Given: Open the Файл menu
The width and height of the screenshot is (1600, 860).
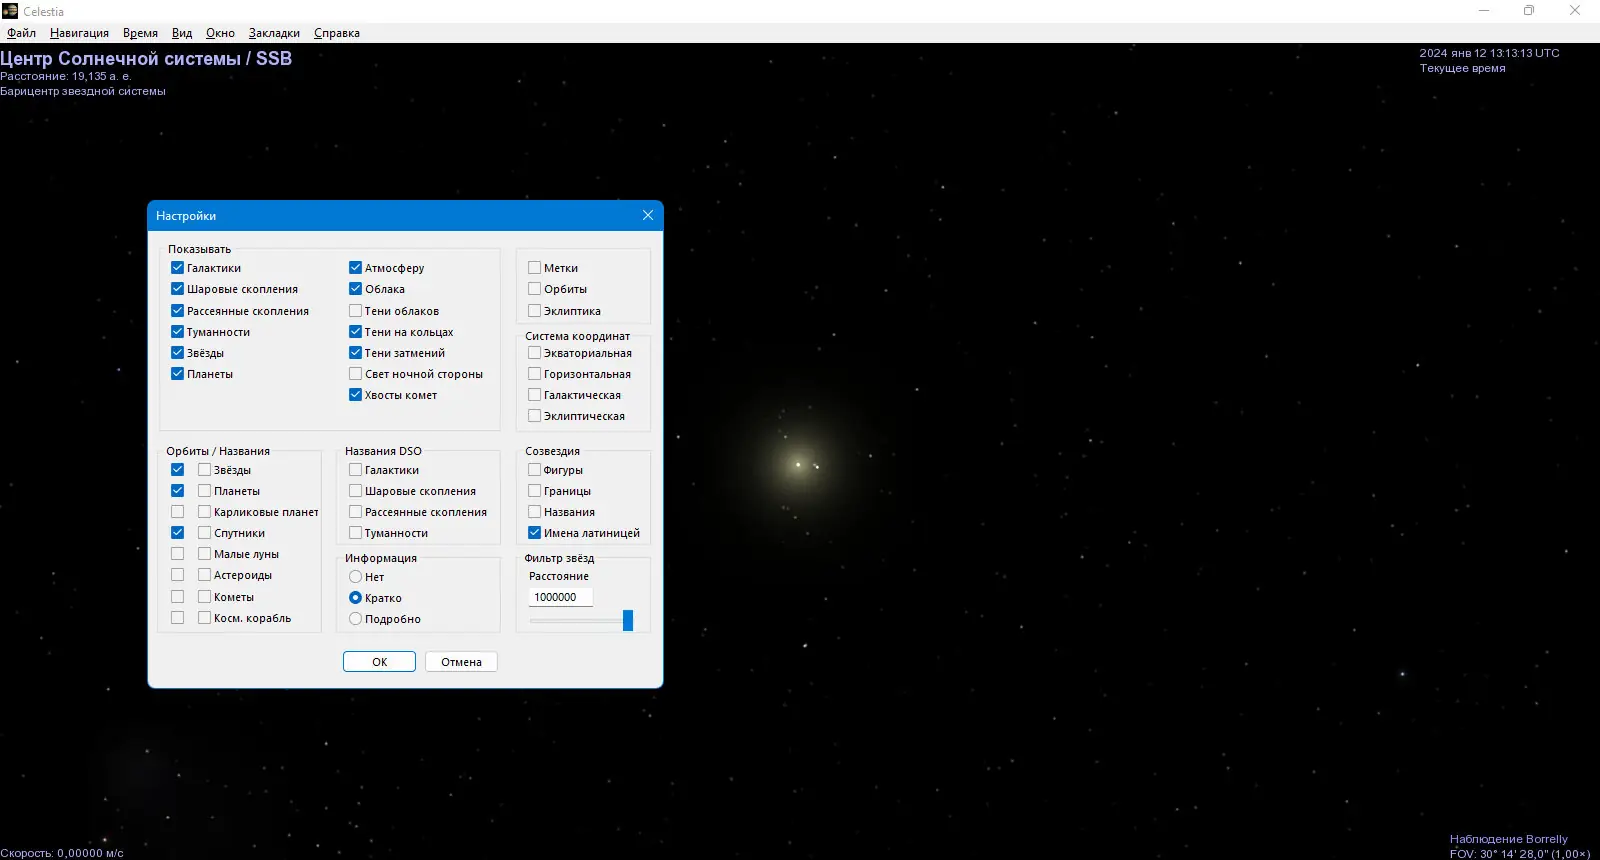Looking at the screenshot, I should pyautogui.click(x=21, y=33).
